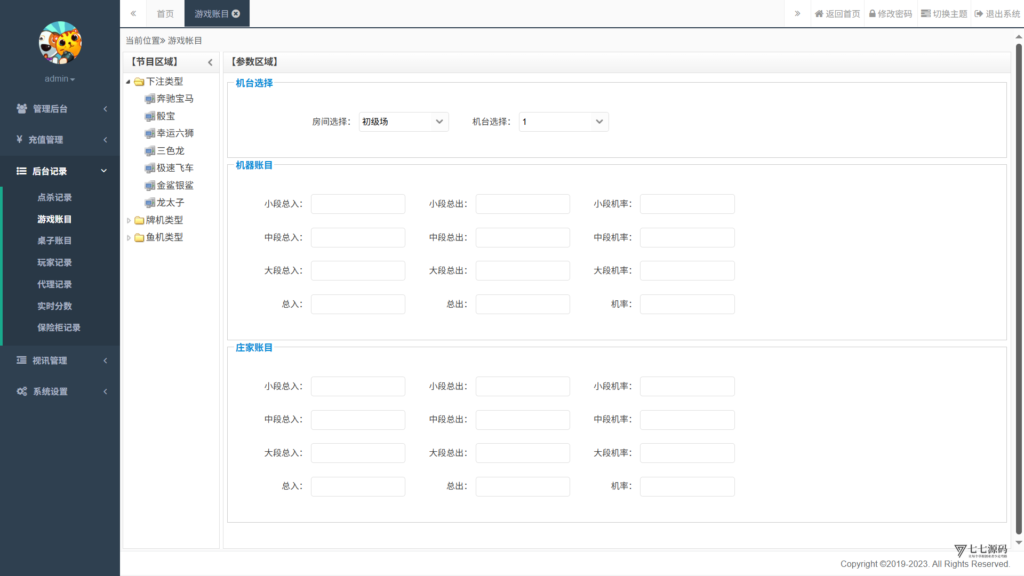Click the 管理后台 users icon
Screen dimensions: 1024x576
click(22, 108)
